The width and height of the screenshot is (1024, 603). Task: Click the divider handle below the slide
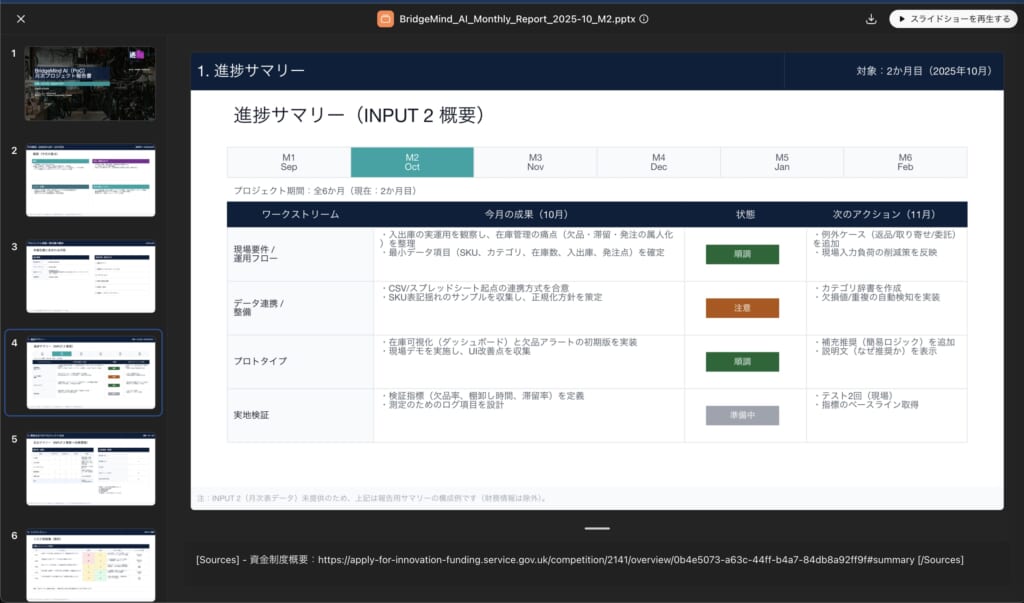point(597,528)
